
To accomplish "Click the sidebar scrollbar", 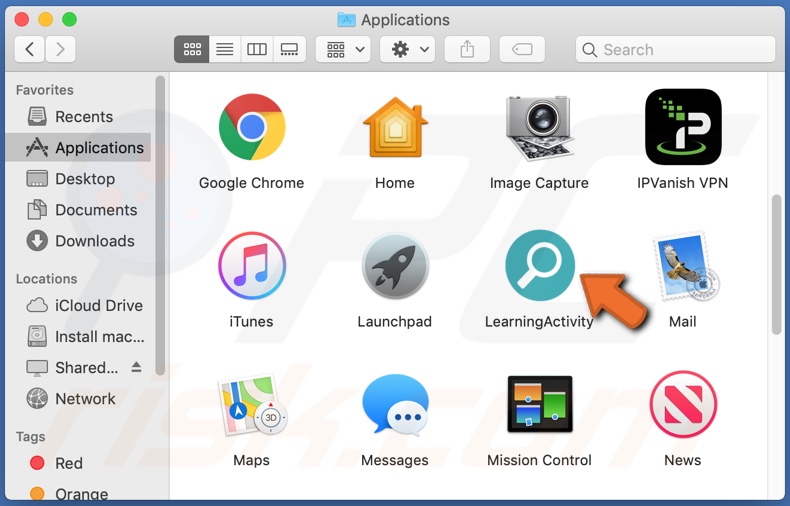I will (x=160, y=225).
